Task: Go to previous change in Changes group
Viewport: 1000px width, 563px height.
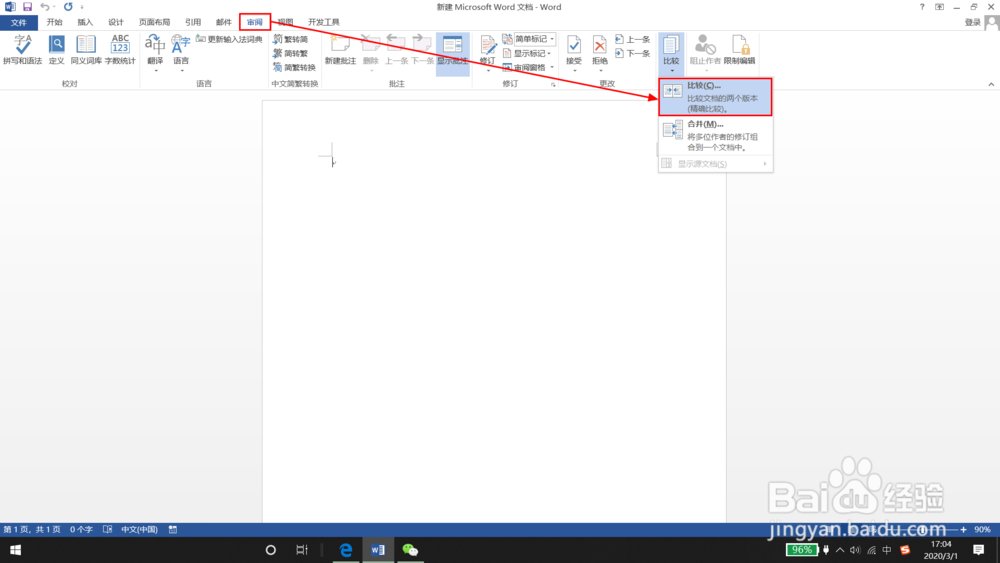Action: coord(633,39)
